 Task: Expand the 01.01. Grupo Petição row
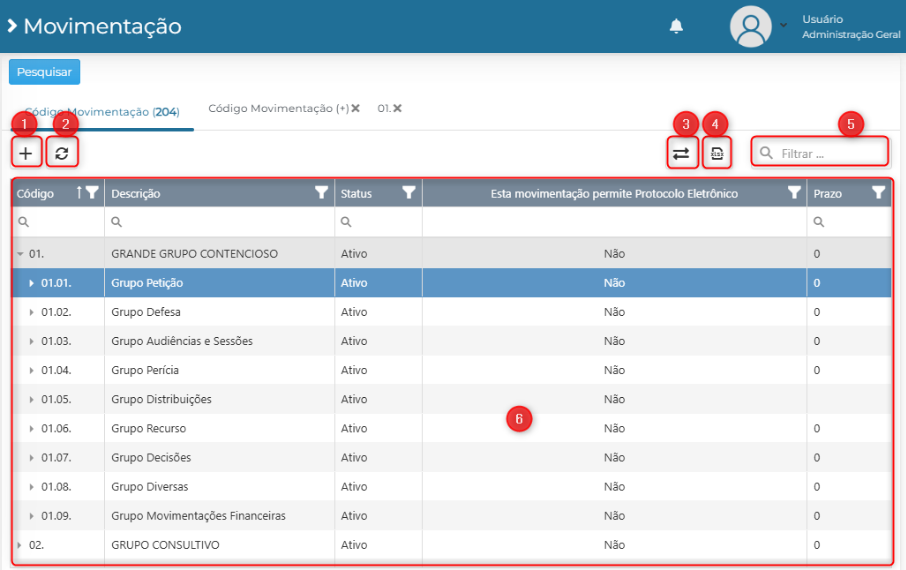pos(32,283)
